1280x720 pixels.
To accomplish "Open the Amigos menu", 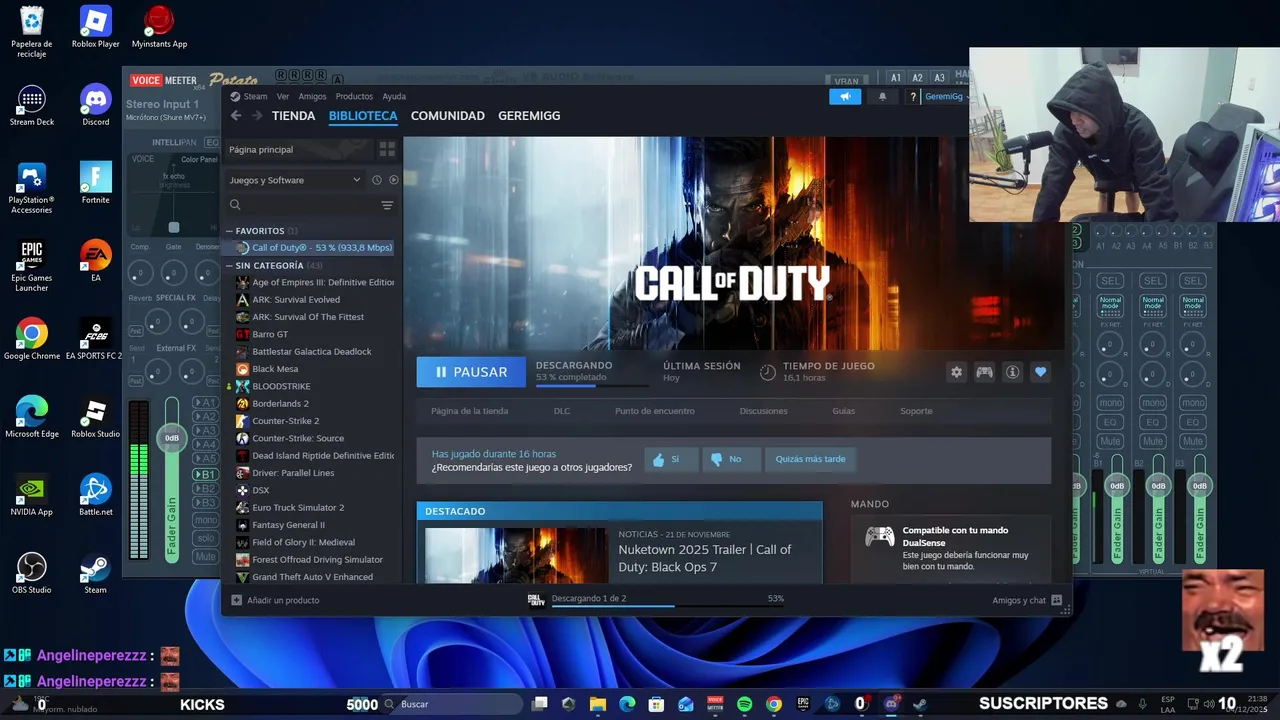I will [x=312, y=97].
